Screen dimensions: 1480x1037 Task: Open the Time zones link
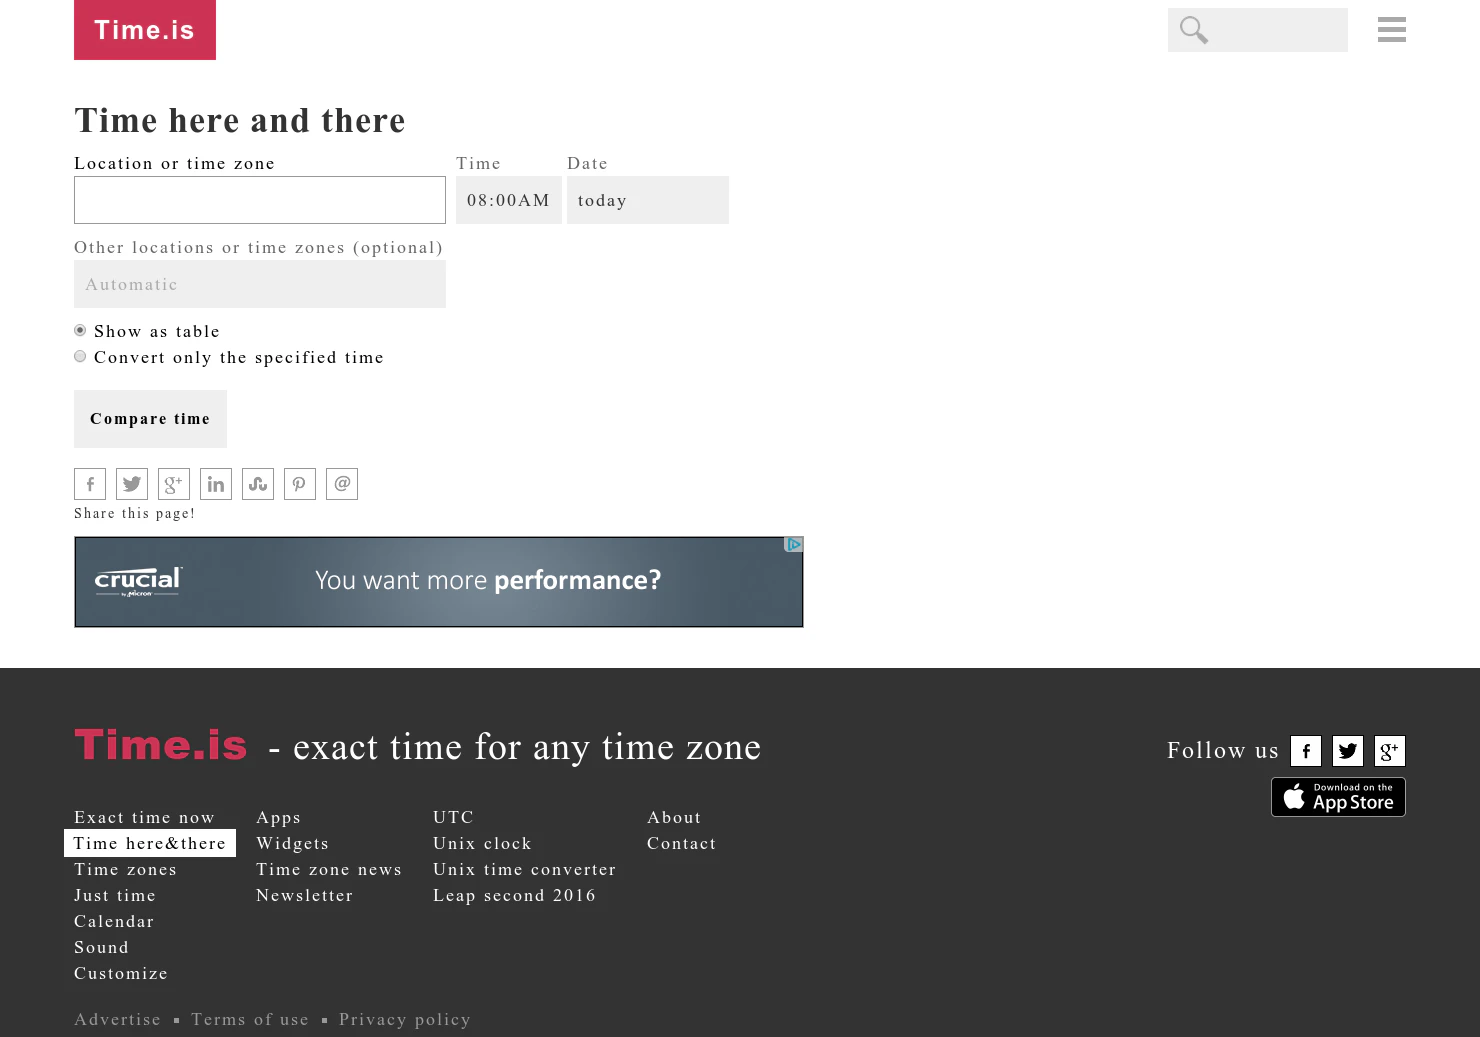pos(126,869)
